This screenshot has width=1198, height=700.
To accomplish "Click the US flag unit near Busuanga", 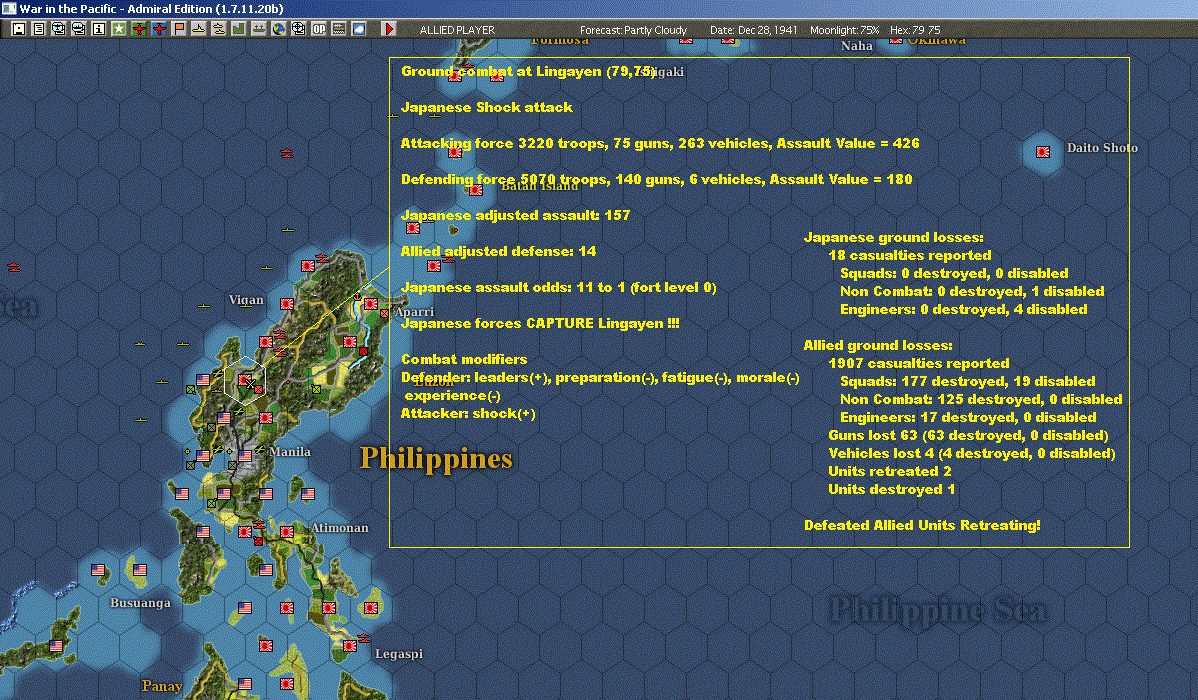I will (140, 570).
